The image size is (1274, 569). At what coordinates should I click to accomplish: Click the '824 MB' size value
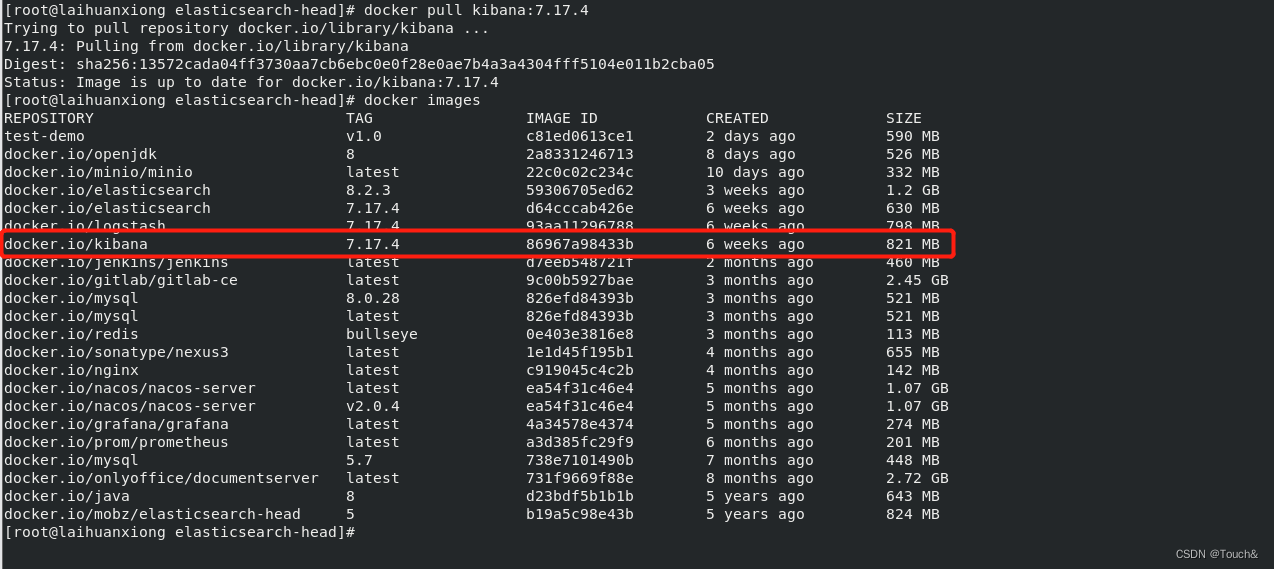[x=913, y=514]
